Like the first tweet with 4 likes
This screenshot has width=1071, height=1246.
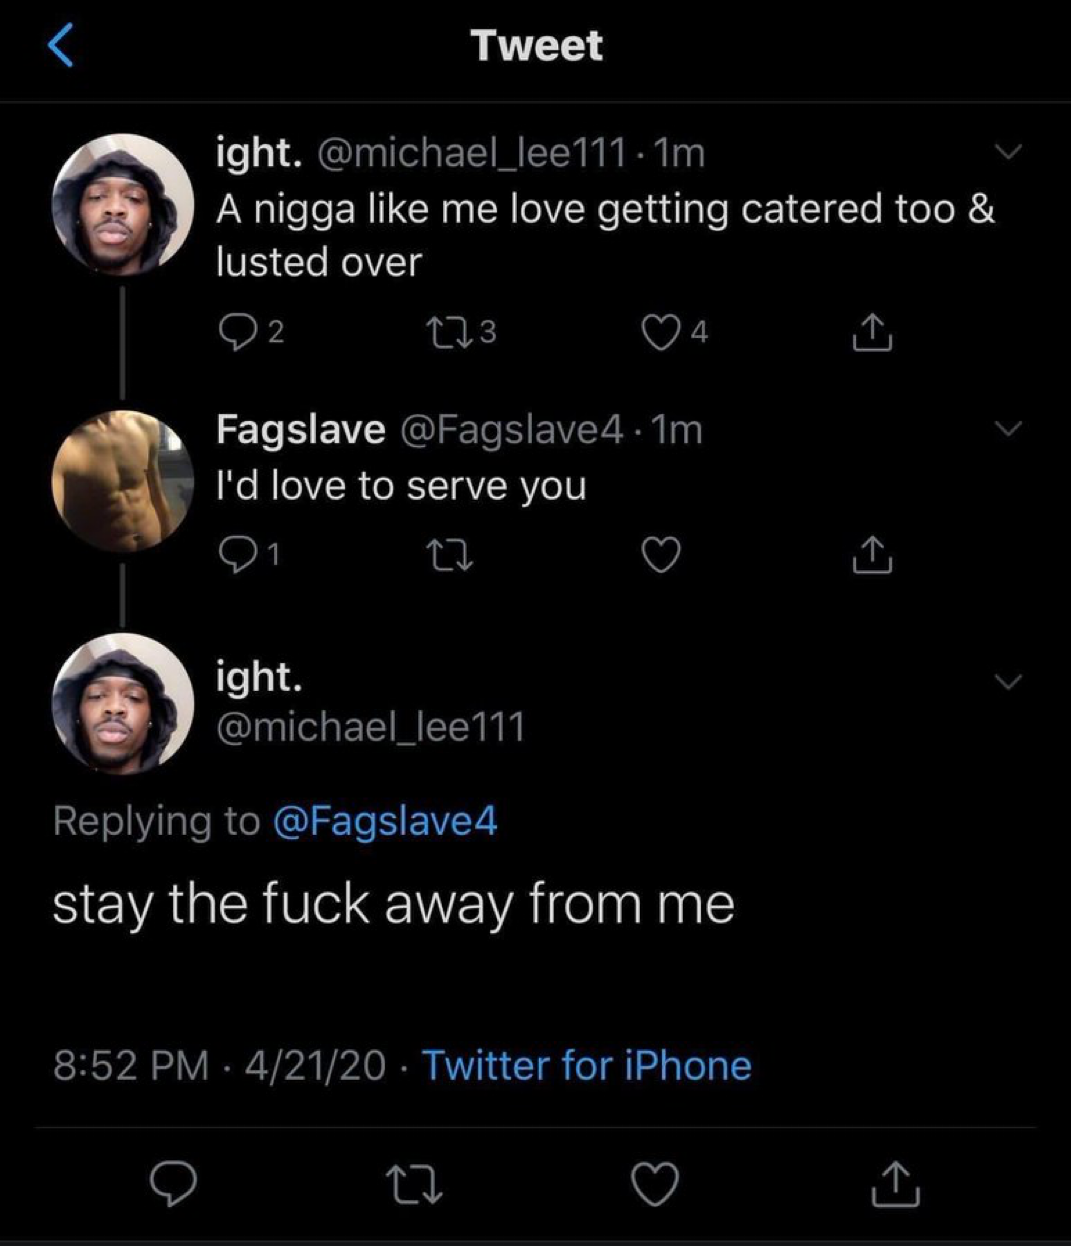(660, 332)
